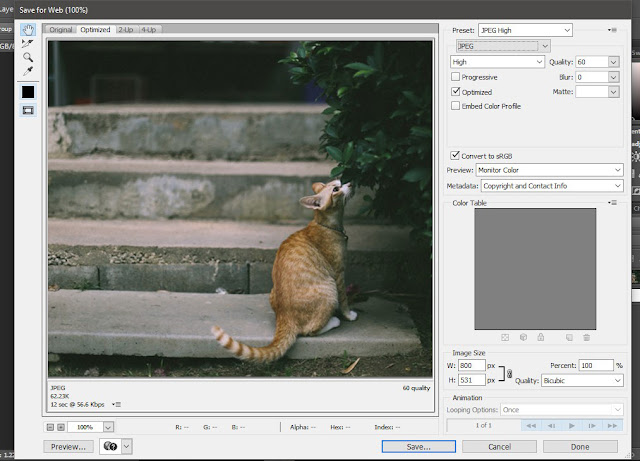640x461 pixels.
Task: Click the zoom out minus icon
Action: pos(50,427)
